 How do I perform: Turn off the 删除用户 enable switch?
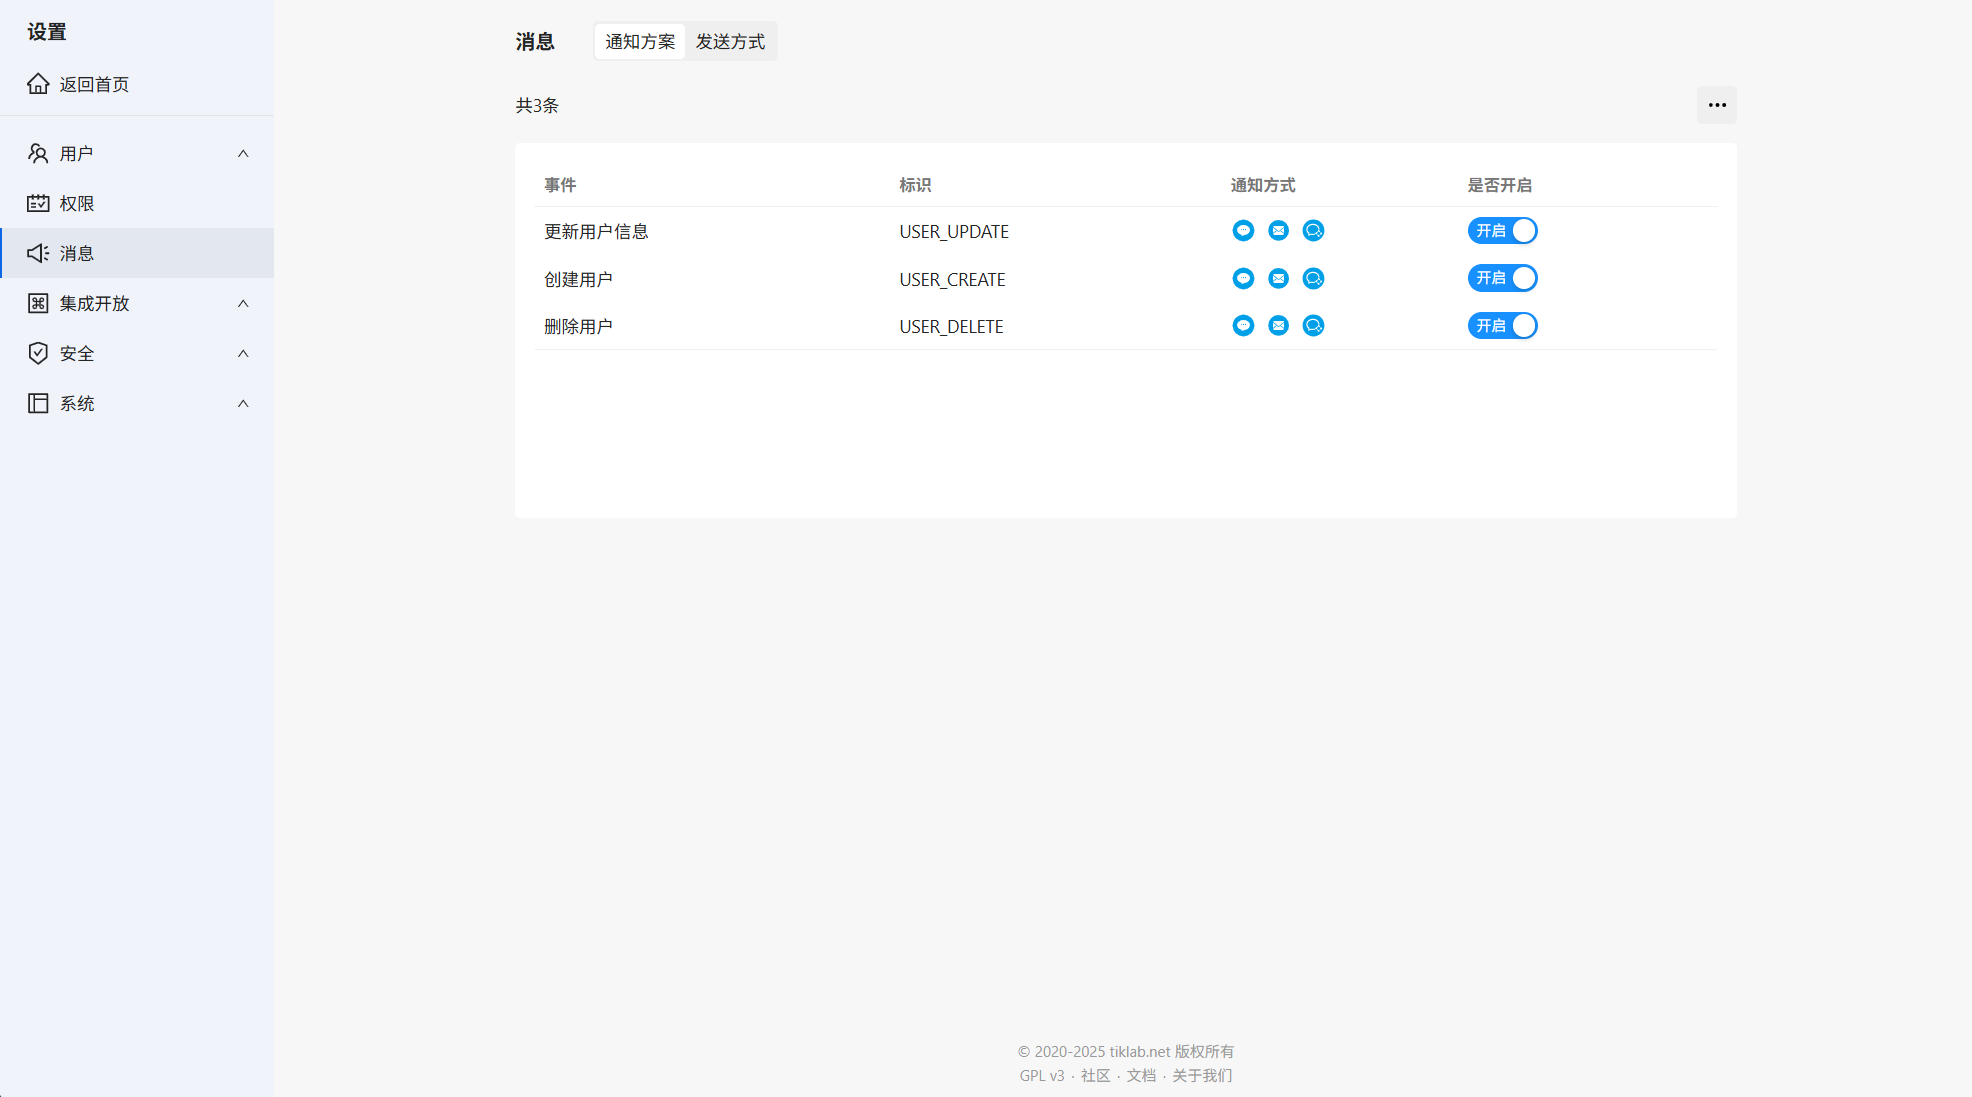point(1502,326)
